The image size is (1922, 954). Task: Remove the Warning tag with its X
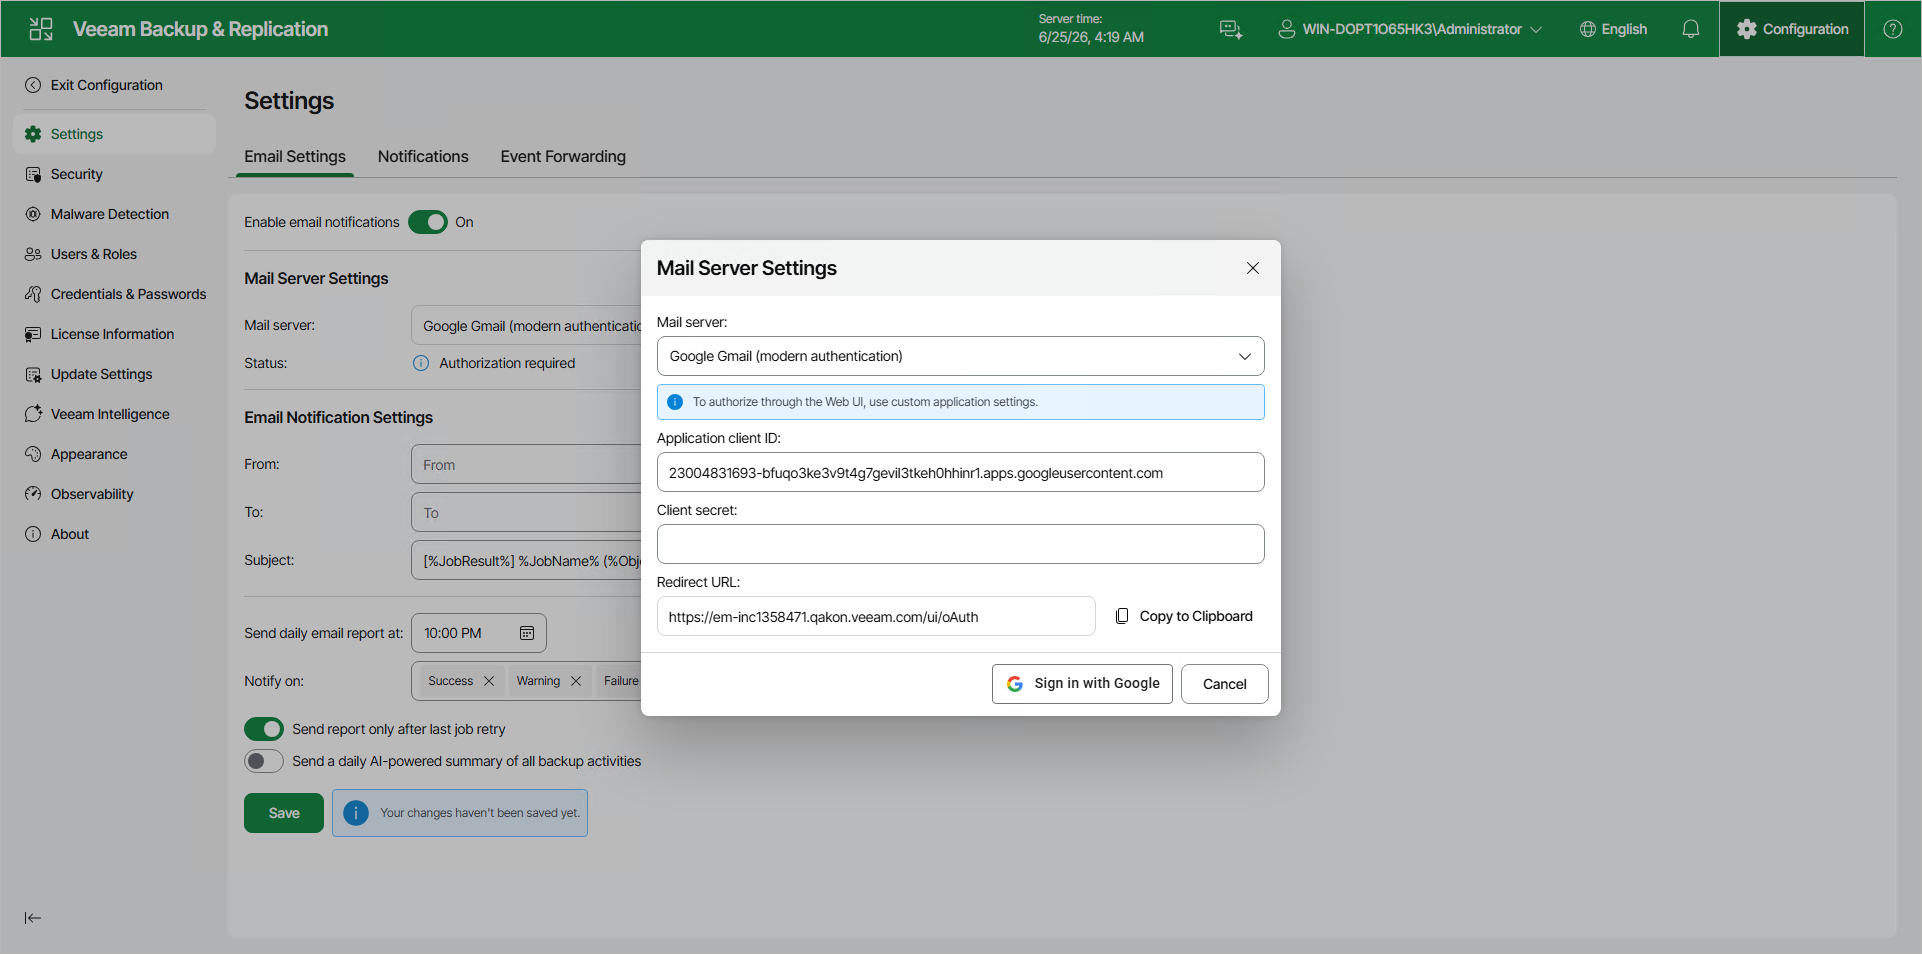[576, 681]
